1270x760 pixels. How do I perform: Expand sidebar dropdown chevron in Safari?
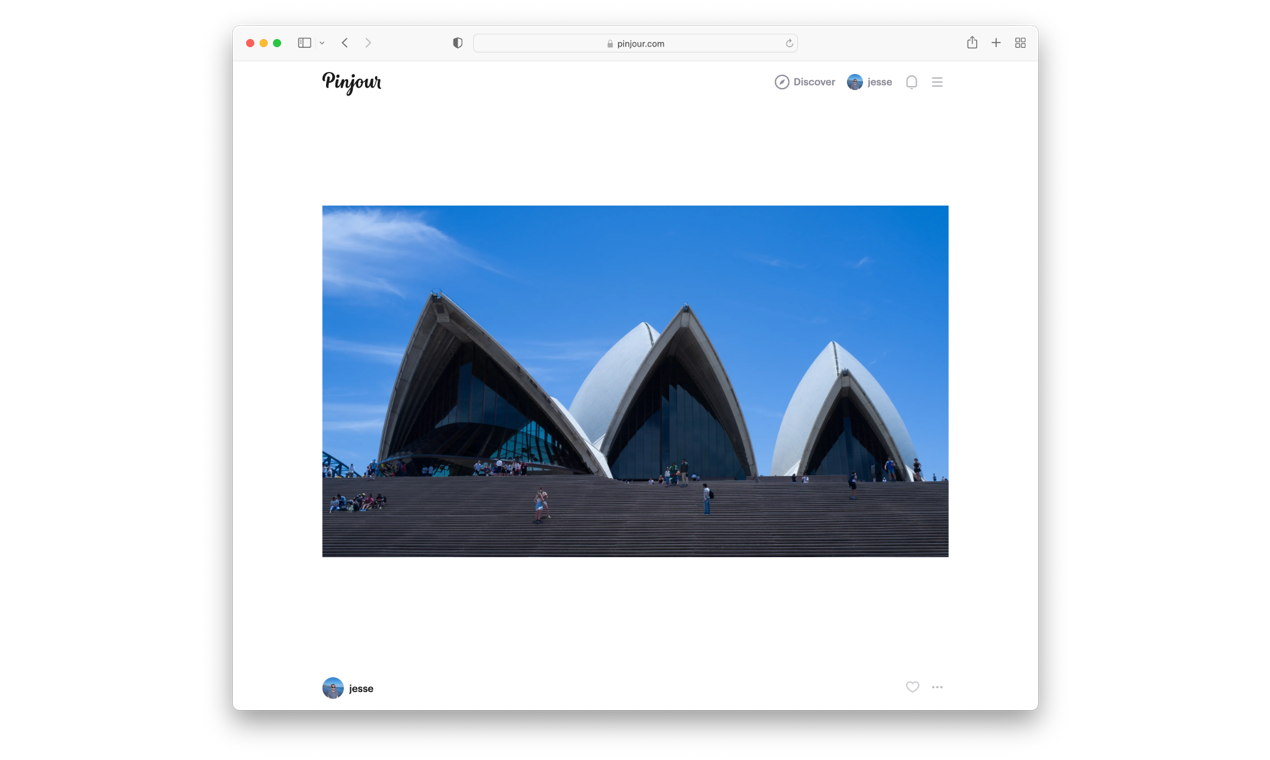pos(322,43)
